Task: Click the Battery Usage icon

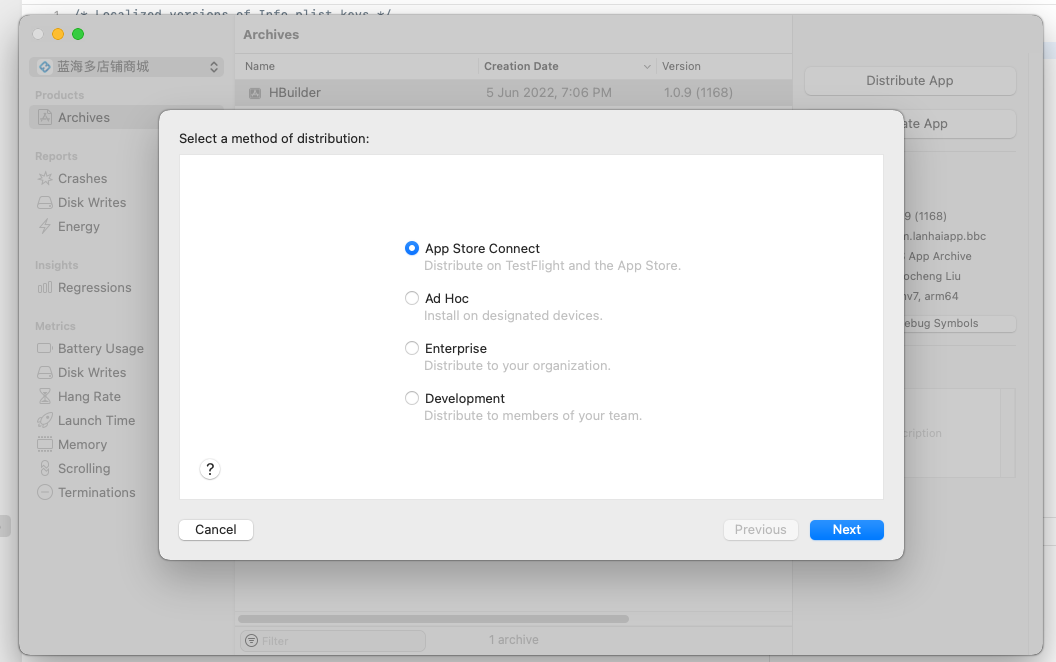Action: click(45, 349)
